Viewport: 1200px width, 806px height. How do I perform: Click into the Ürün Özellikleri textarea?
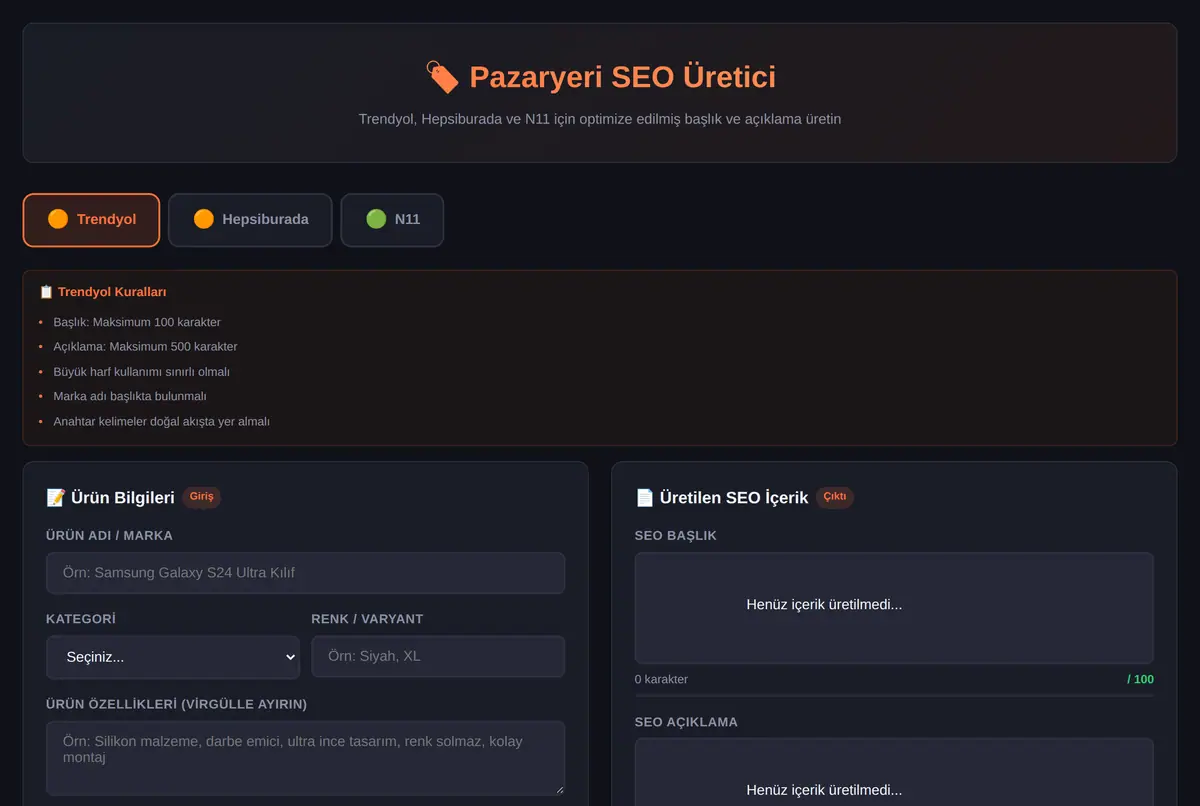tap(305, 758)
